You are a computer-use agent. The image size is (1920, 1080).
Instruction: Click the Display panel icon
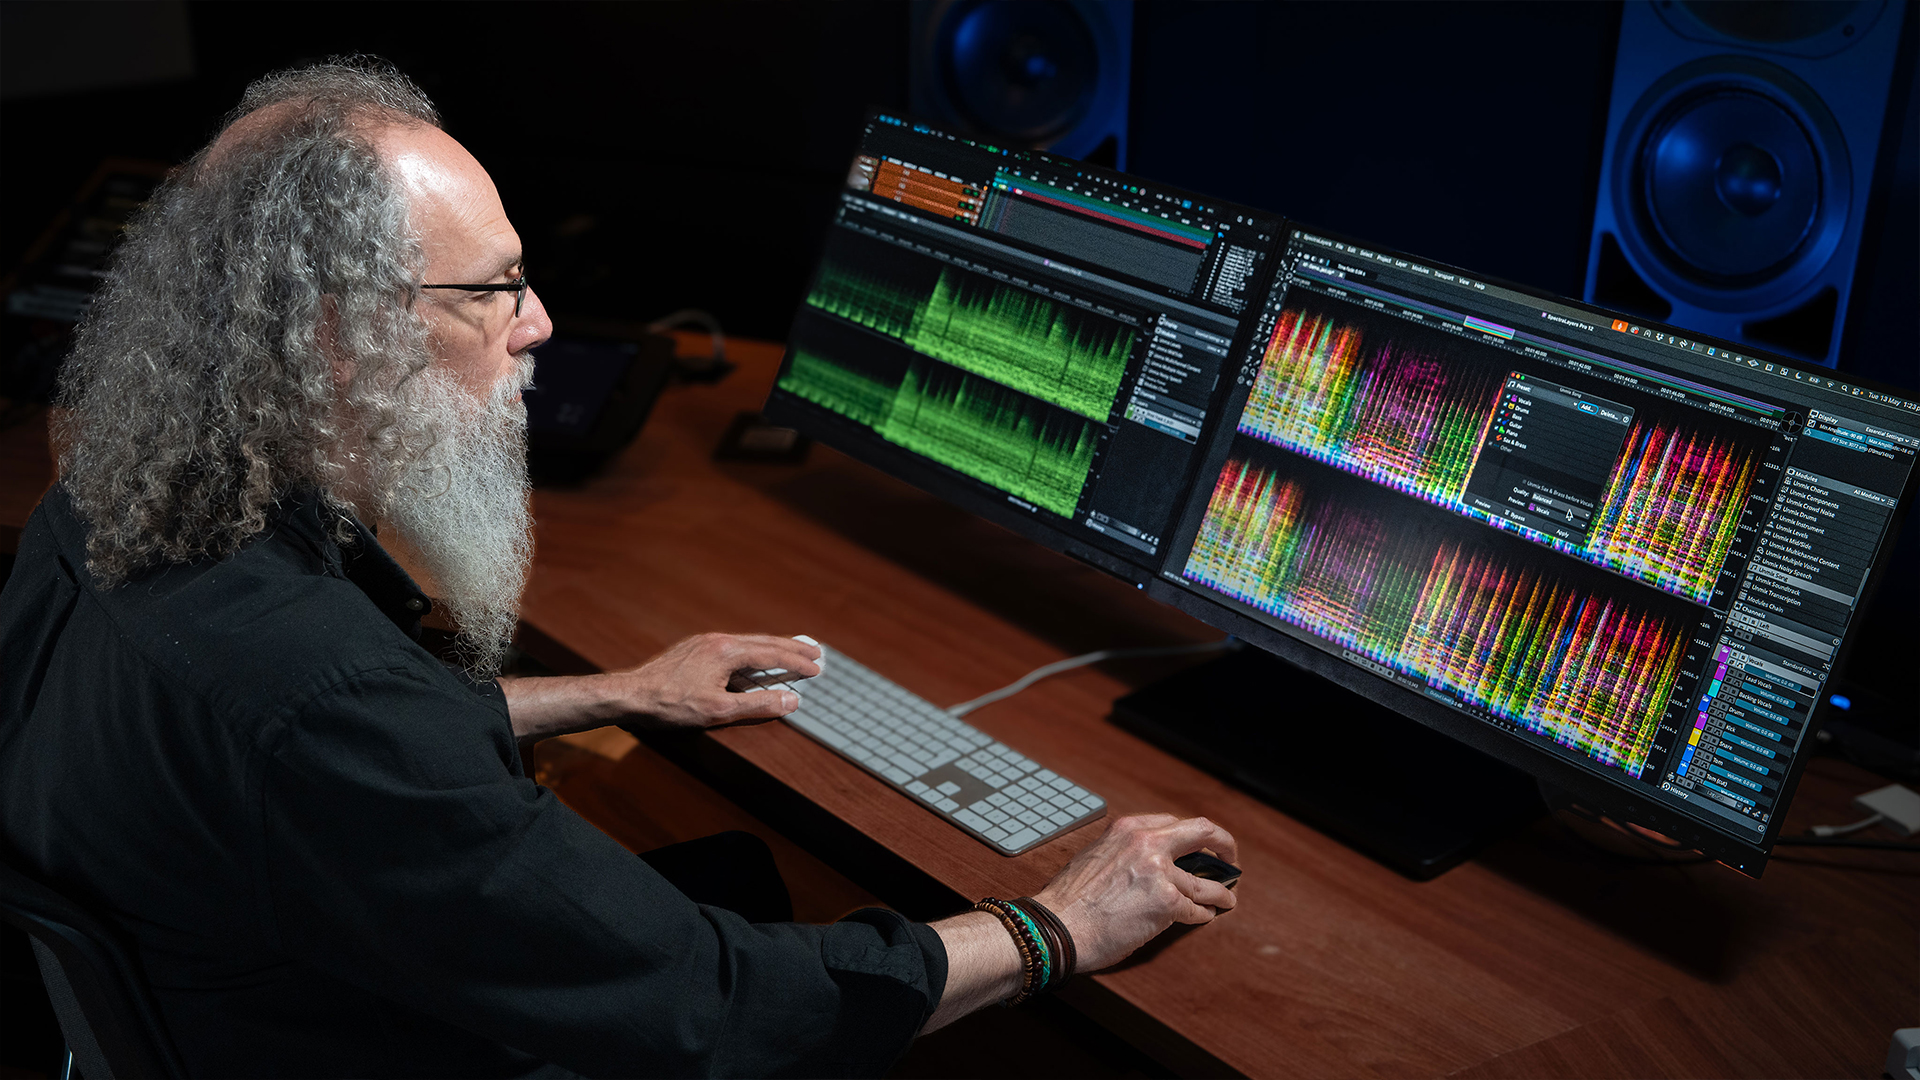pos(1813,414)
